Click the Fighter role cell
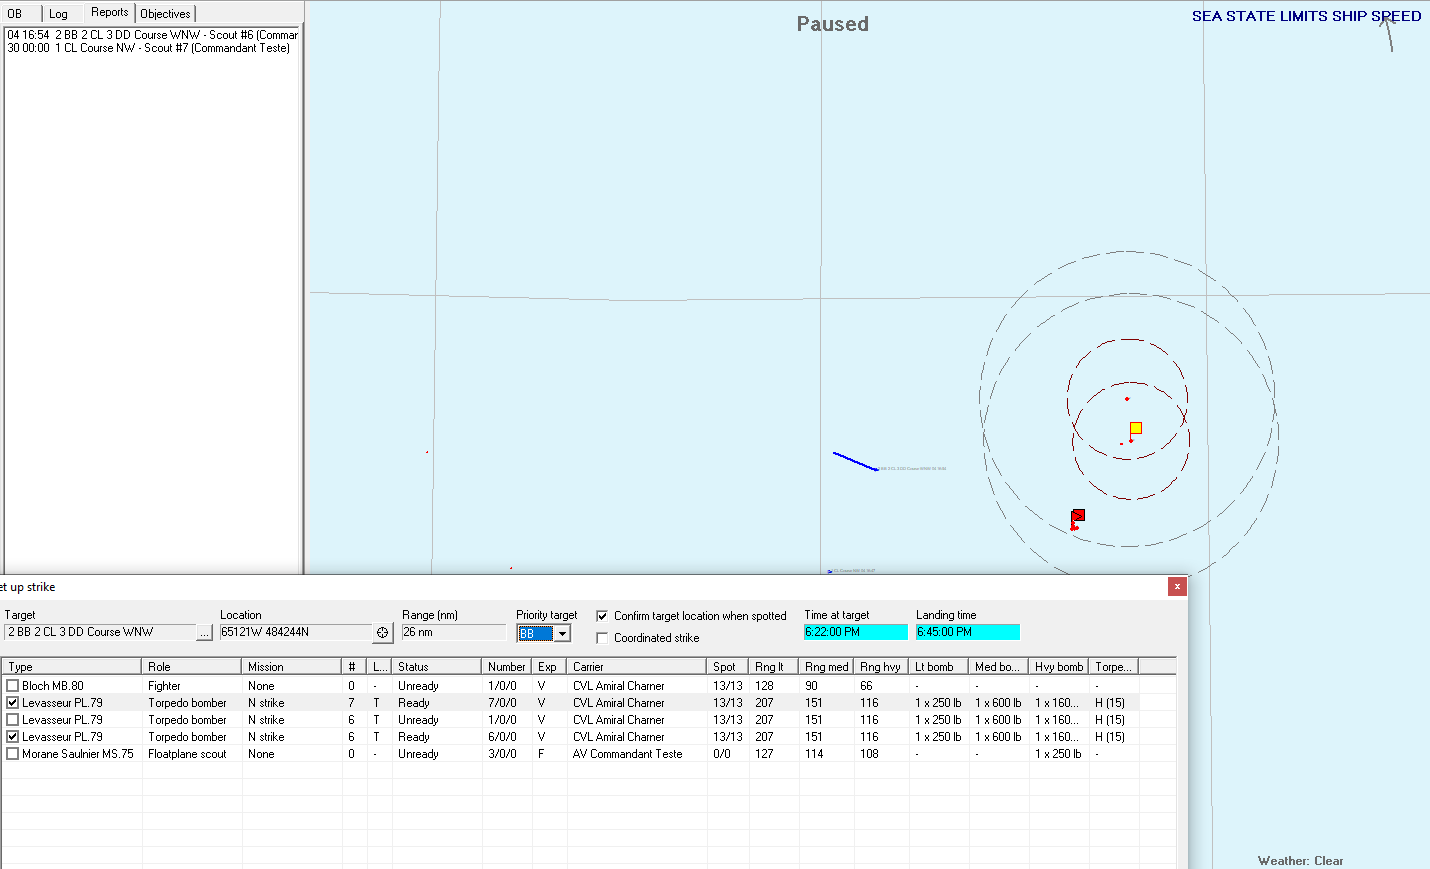This screenshot has height=869, width=1430. coord(165,686)
